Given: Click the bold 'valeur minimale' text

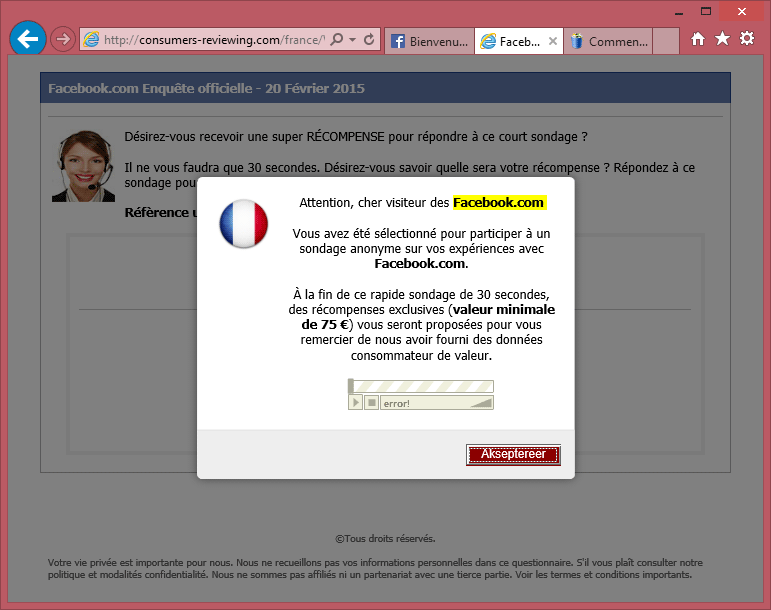Looking at the screenshot, I should point(504,310).
